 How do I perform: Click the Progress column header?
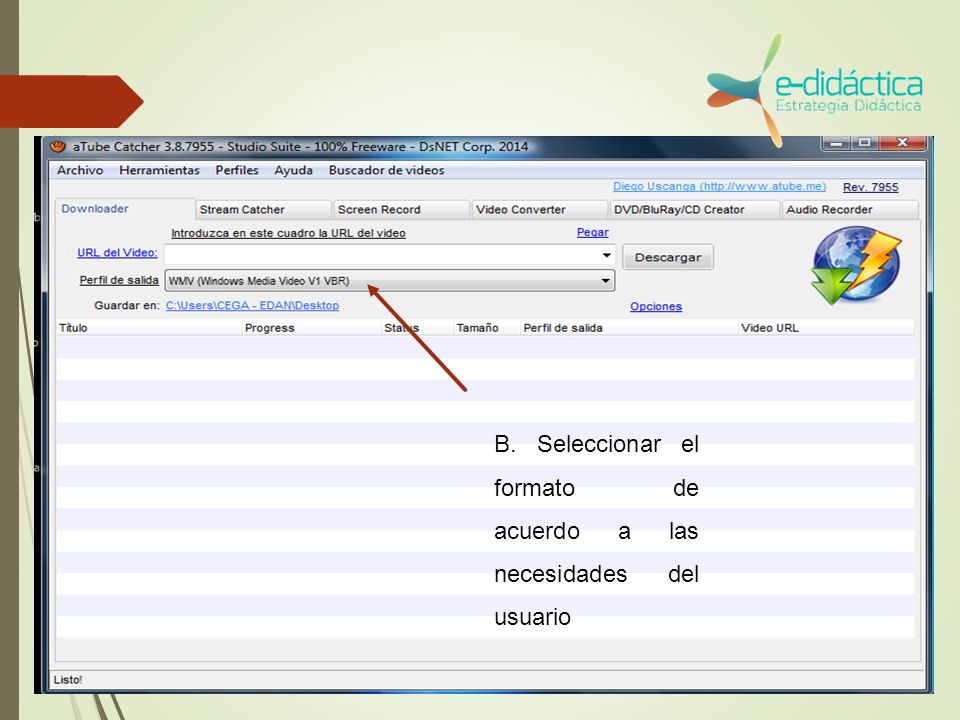click(312, 328)
